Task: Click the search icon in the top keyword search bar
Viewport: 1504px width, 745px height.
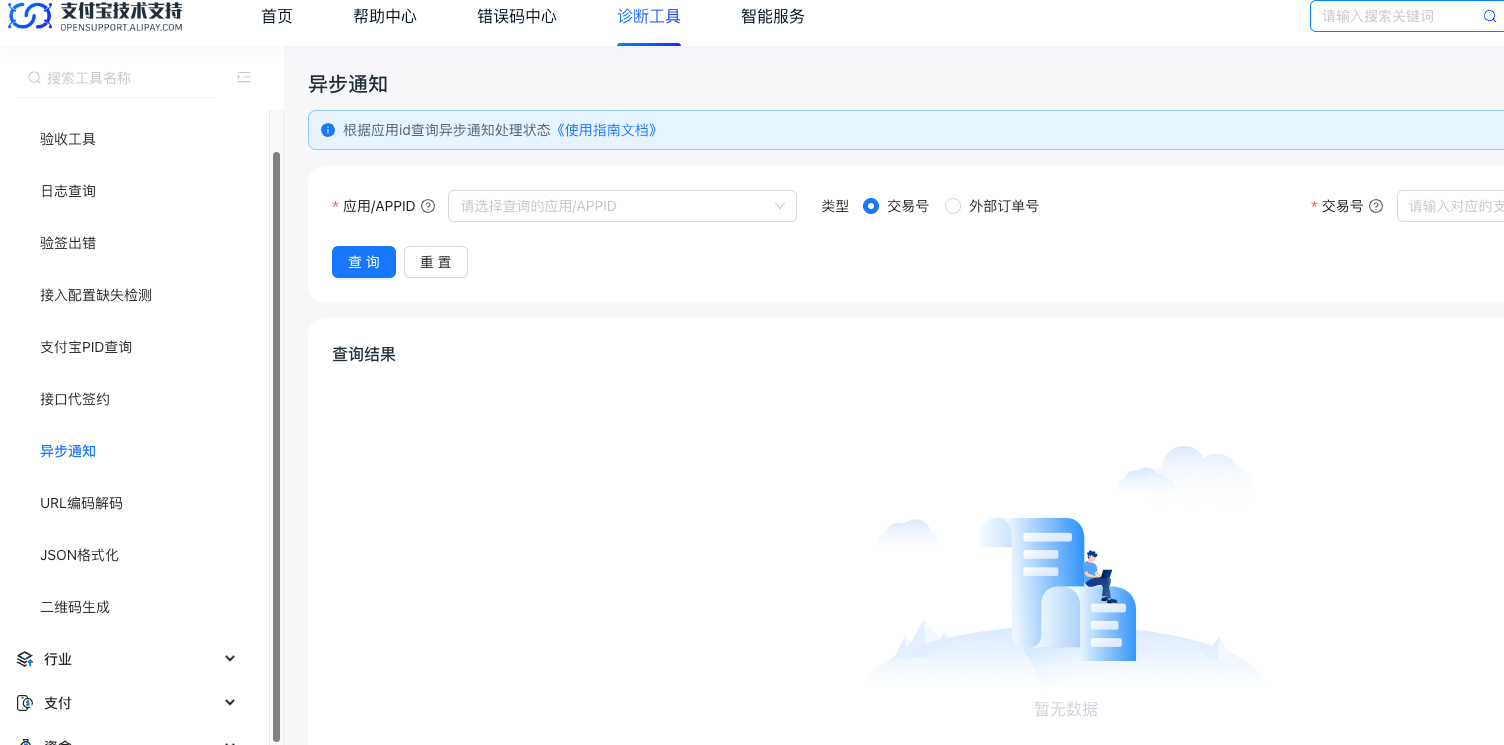Action: coord(1489,16)
